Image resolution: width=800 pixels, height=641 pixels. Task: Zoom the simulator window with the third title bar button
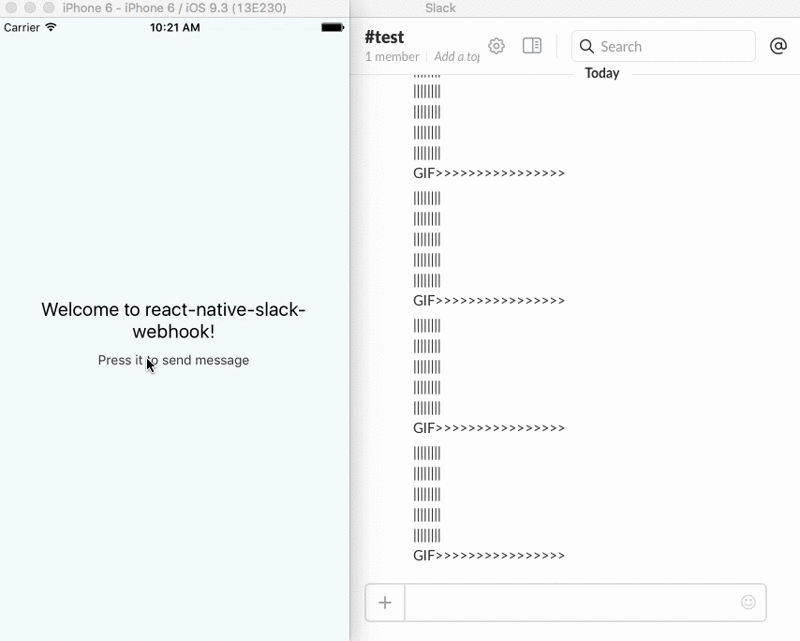[49, 8]
